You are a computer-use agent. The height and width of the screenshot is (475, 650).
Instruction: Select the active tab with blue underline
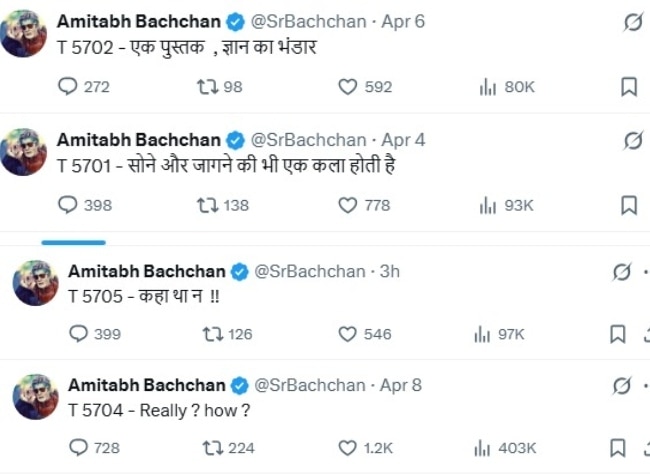coord(73,240)
